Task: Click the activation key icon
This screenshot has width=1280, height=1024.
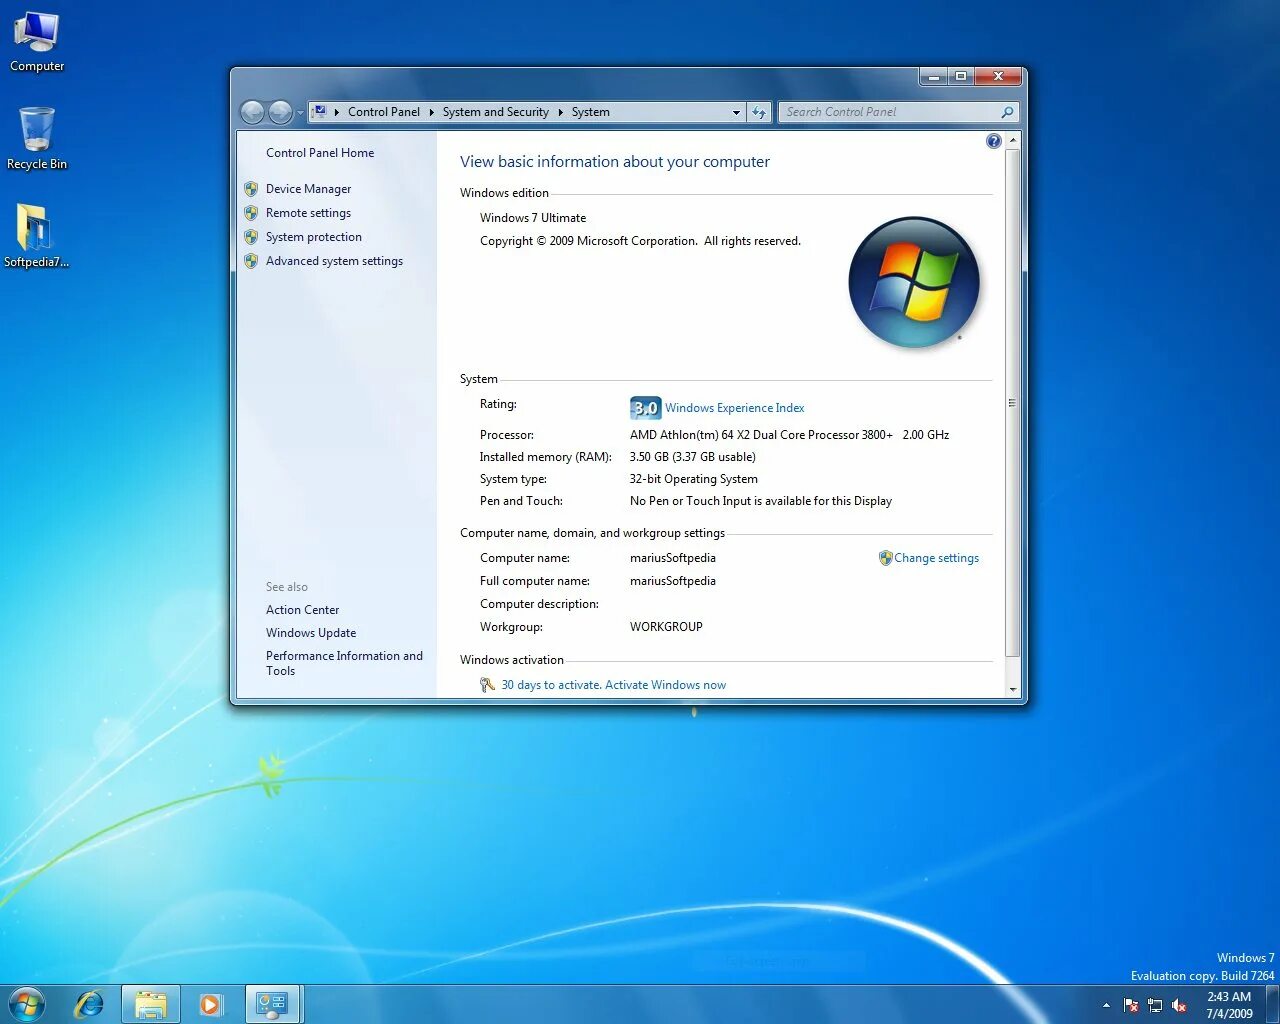Action: click(x=487, y=685)
